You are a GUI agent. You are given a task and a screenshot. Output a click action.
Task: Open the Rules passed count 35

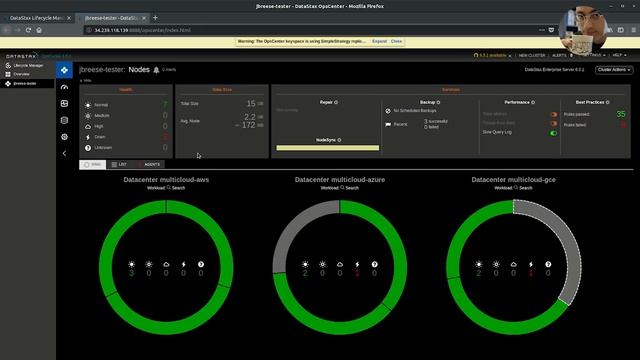pos(620,114)
